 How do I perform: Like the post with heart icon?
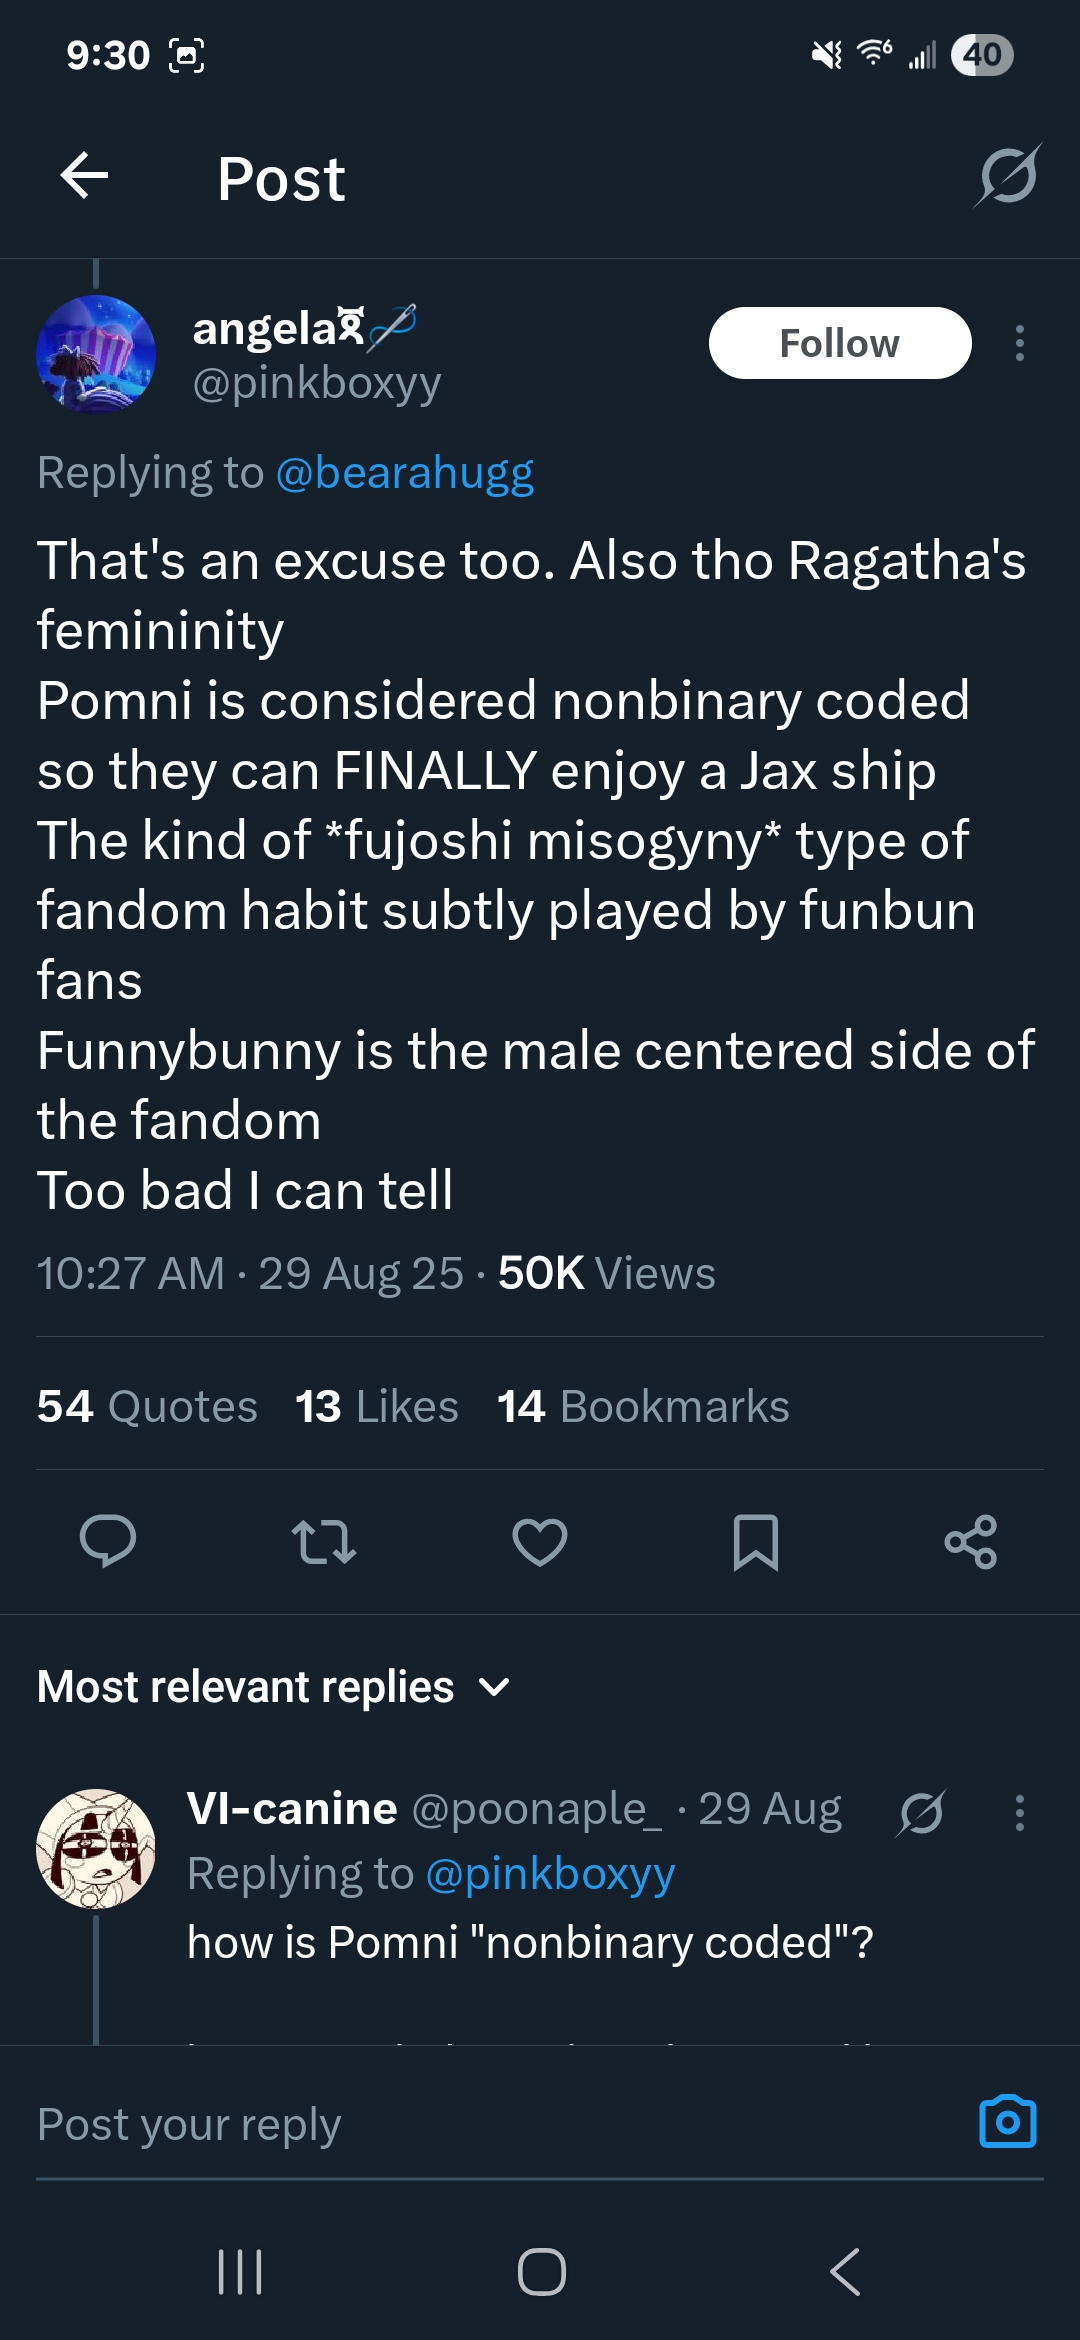pos(540,1541)
